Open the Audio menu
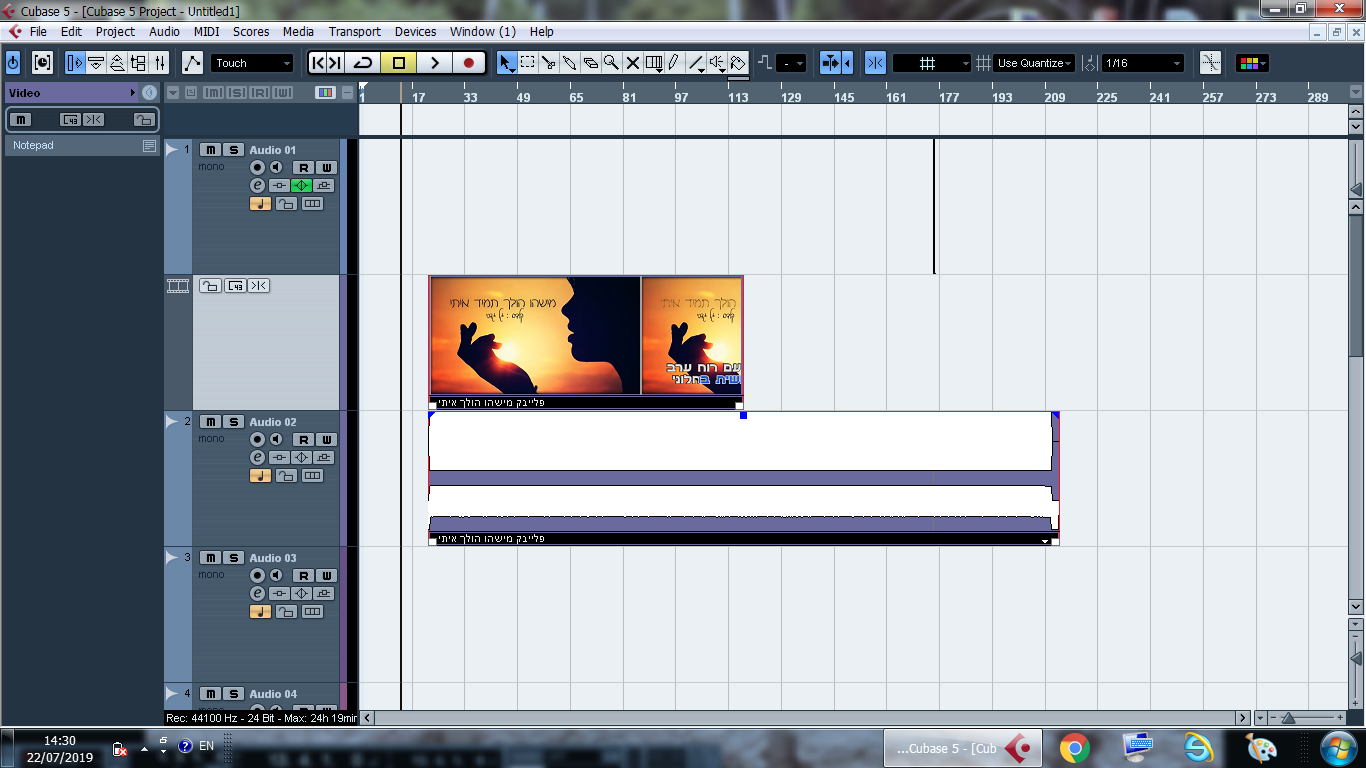Screen dimensions: 1366x768 pos(164,31)
